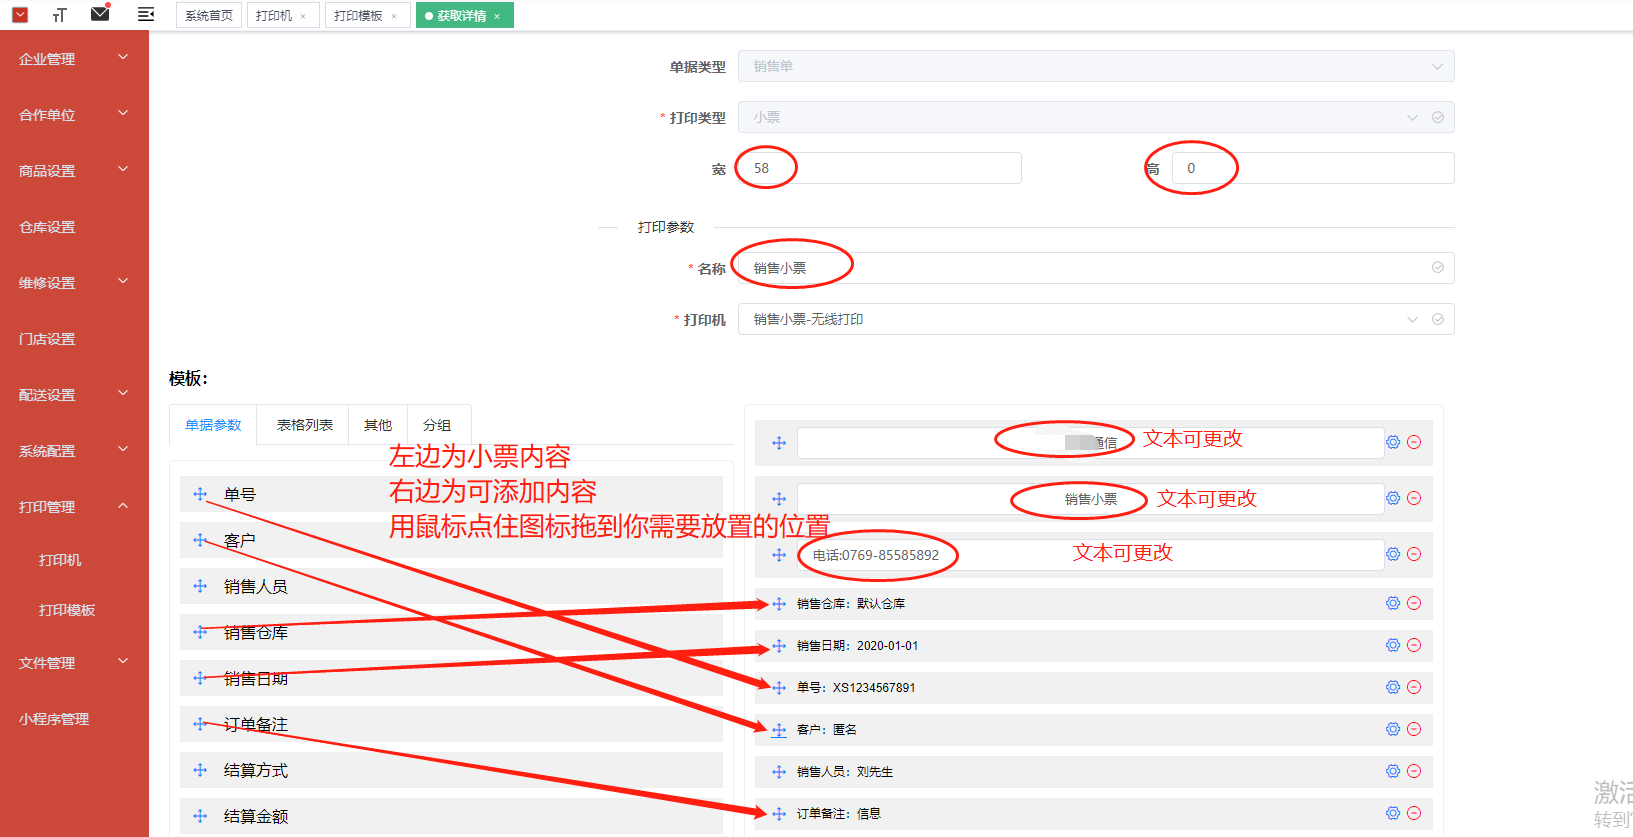This screenshot has height=837, width=1633.
Task: Open the mail messages icon
Action: pos(100,13)
